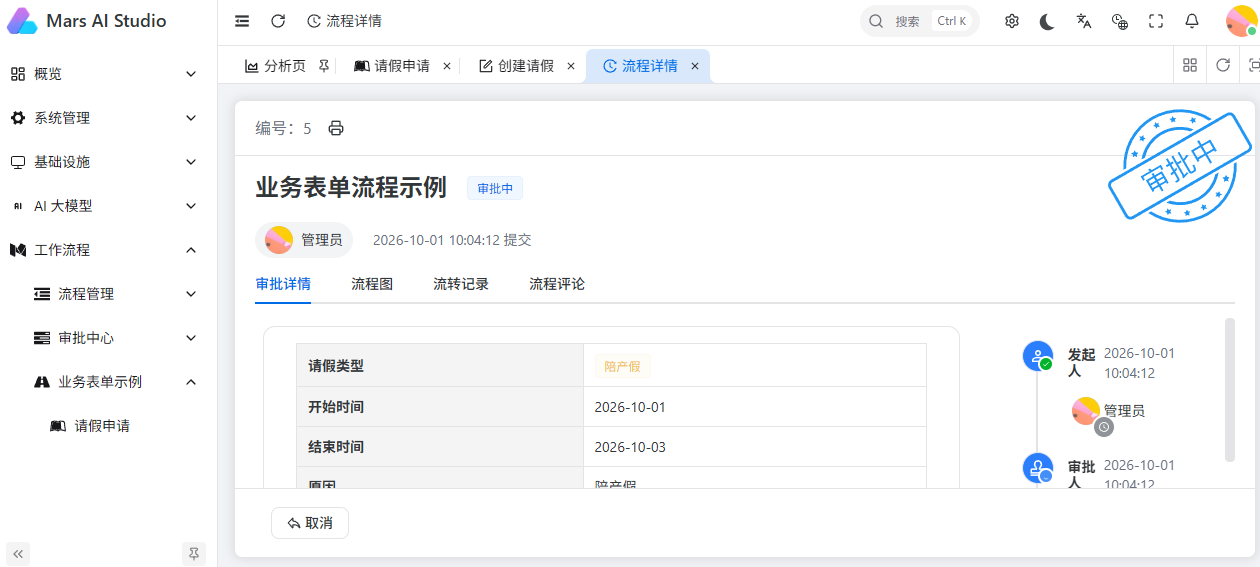Screen dimensions: 1260x567
Task: Switch to 流程评论 tab
Action: tap(557, 284)
